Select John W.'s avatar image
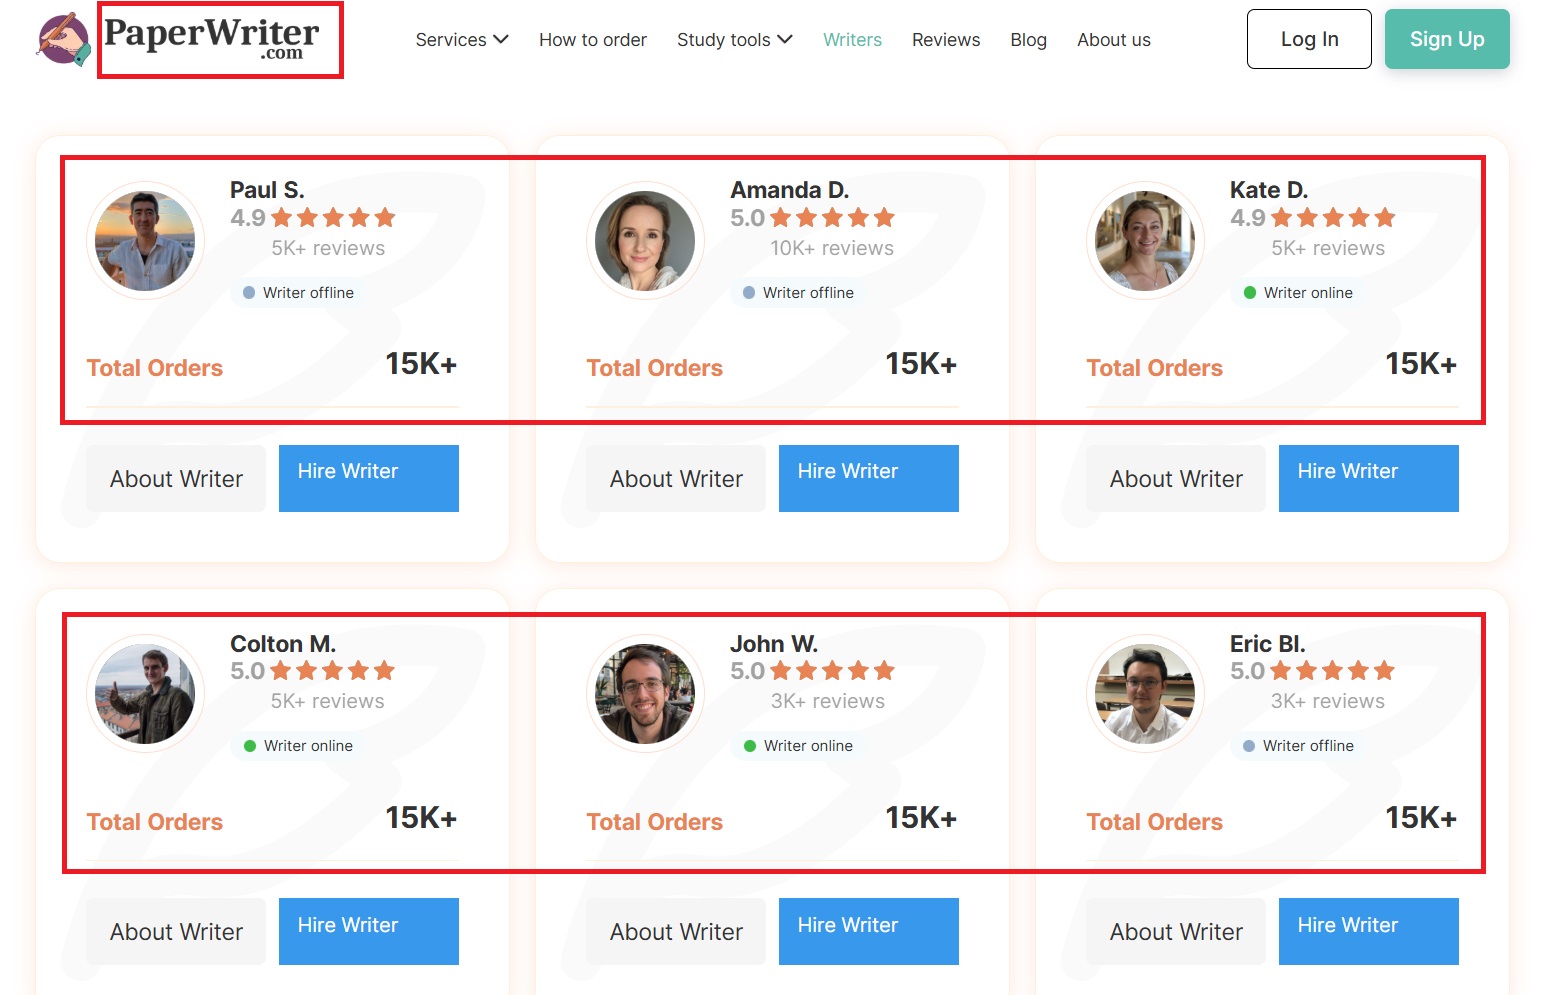The width and height of the screenshot is (1545, 995). [x=645, y=694]
